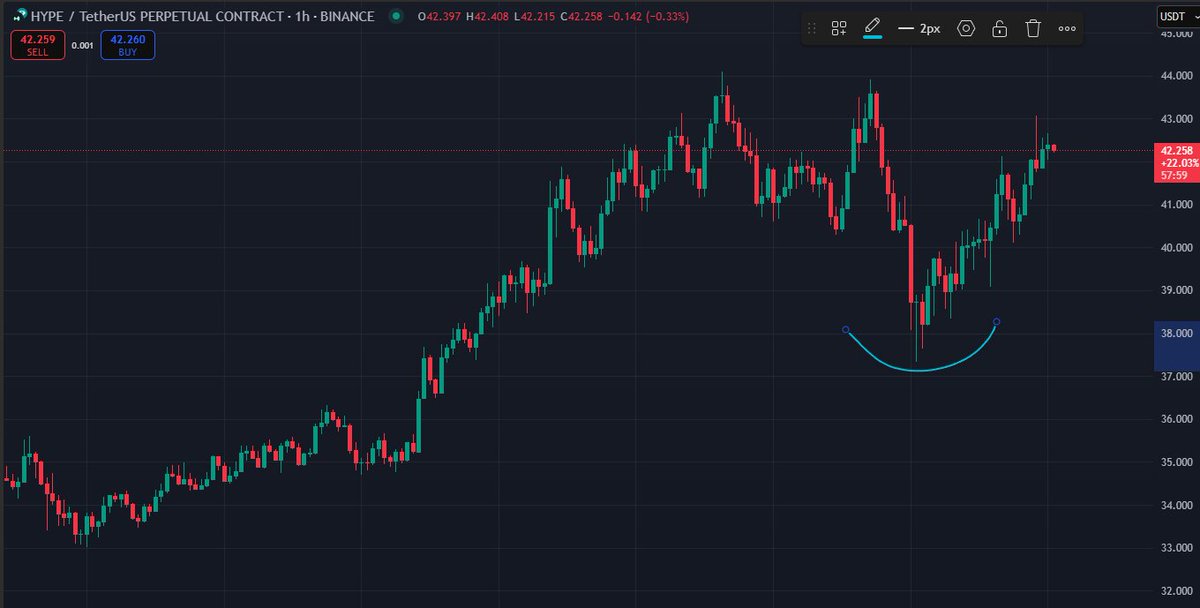
Task: Change line color with the pencil tool
Action: 872,28
